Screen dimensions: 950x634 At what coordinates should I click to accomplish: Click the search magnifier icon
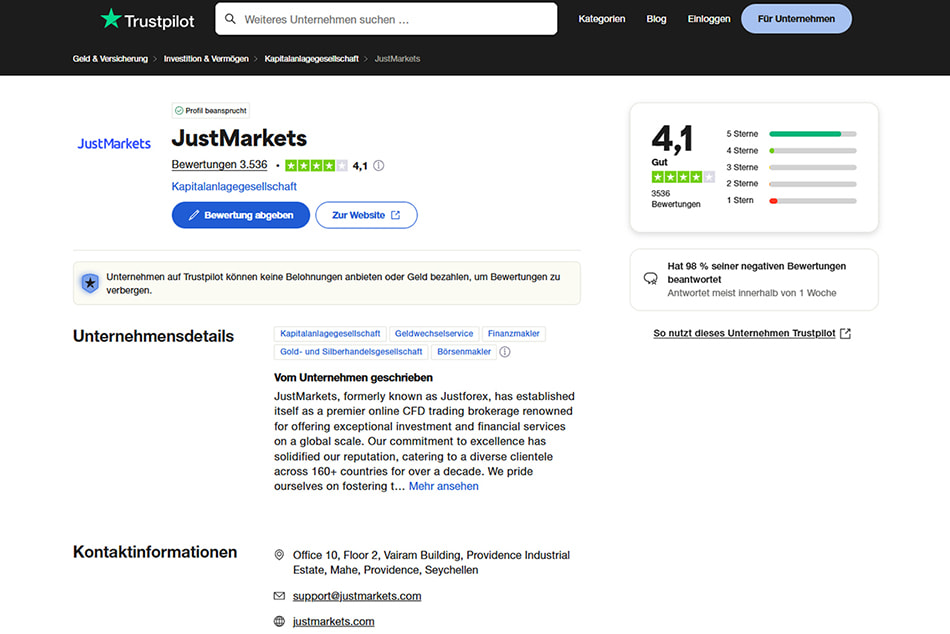click(230, 19)
